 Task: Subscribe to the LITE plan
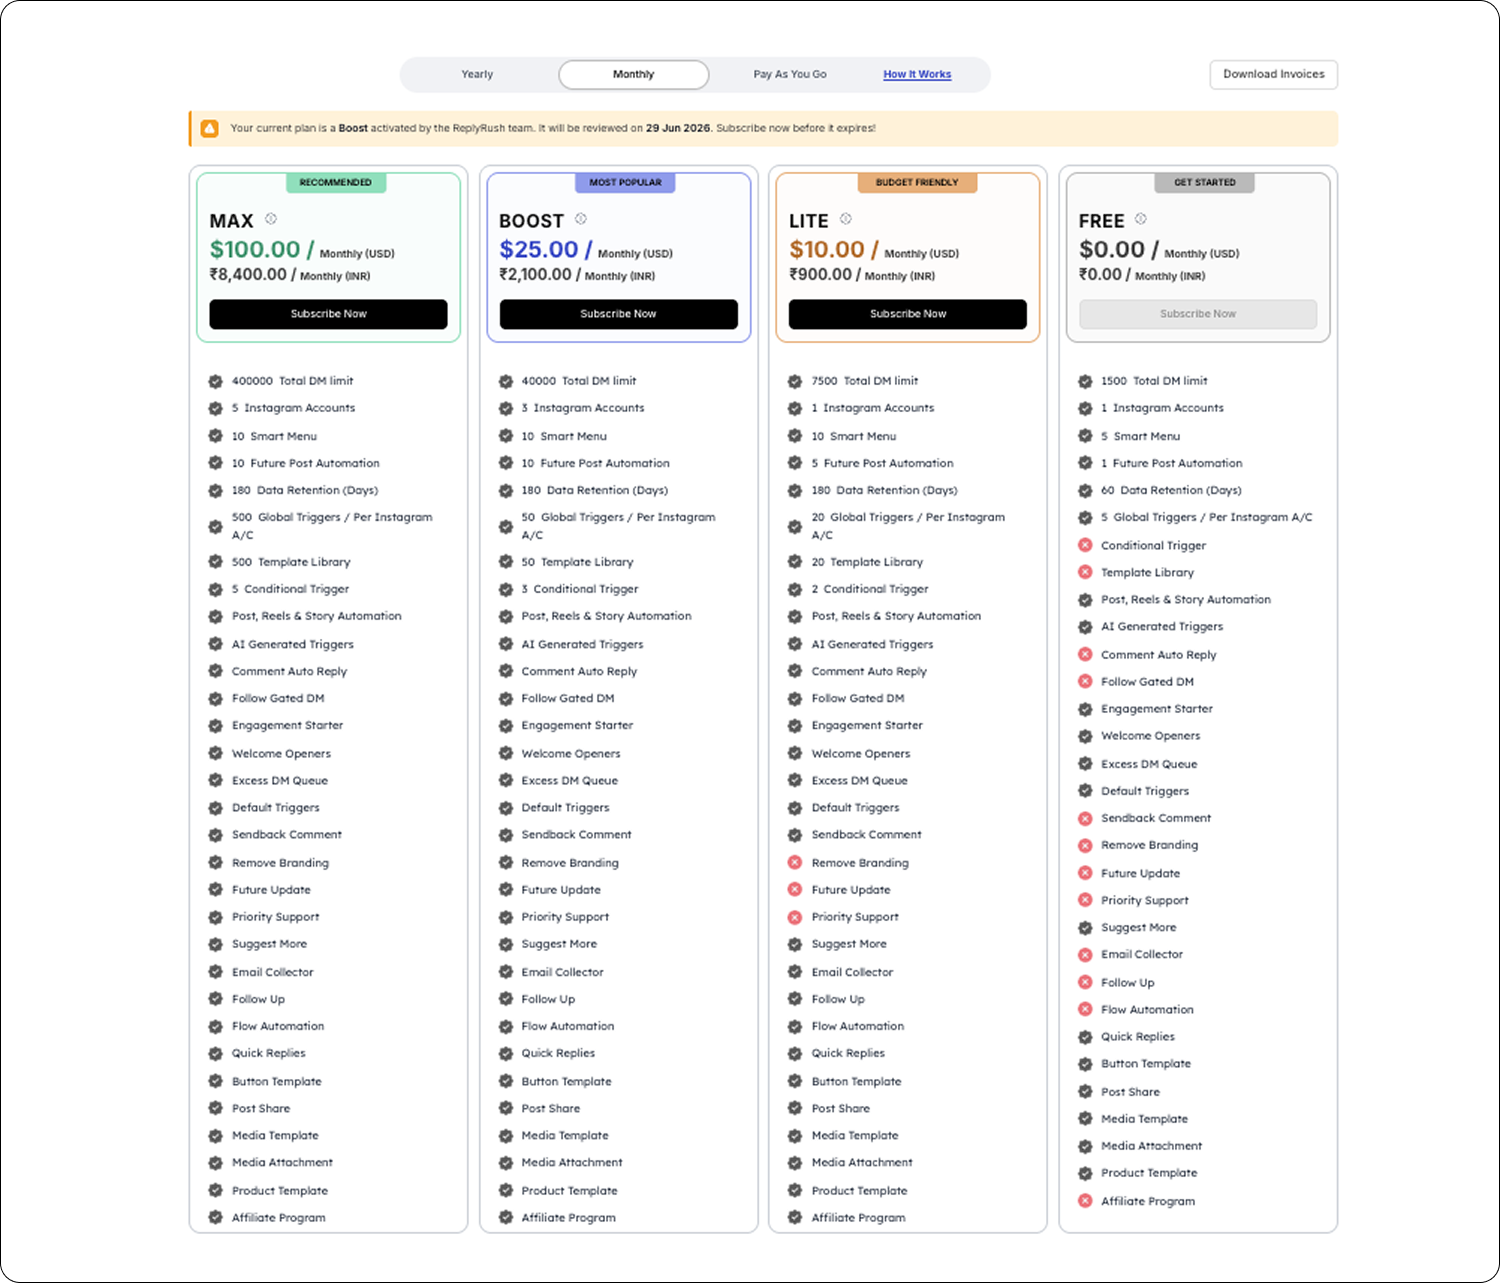tap(908, 314)
